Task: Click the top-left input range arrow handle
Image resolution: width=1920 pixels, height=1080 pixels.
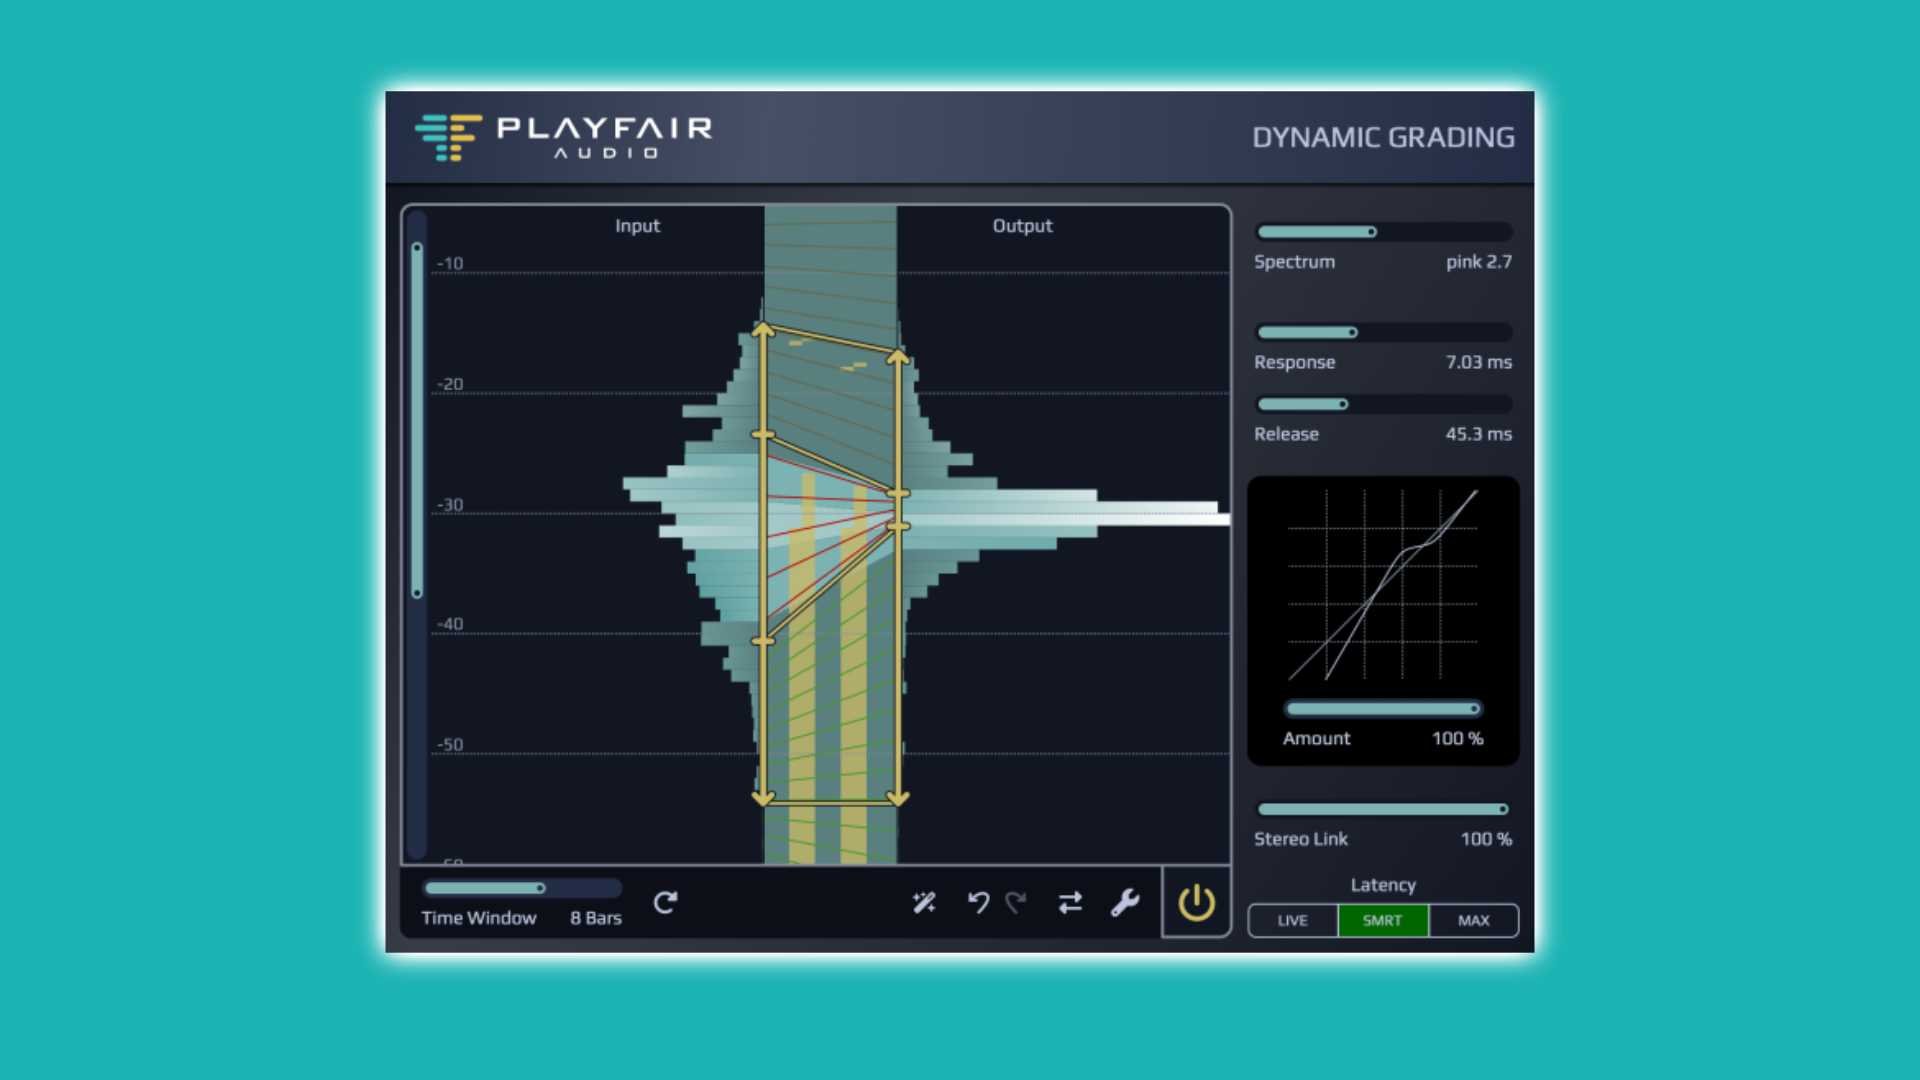Action: click(763, 330)
